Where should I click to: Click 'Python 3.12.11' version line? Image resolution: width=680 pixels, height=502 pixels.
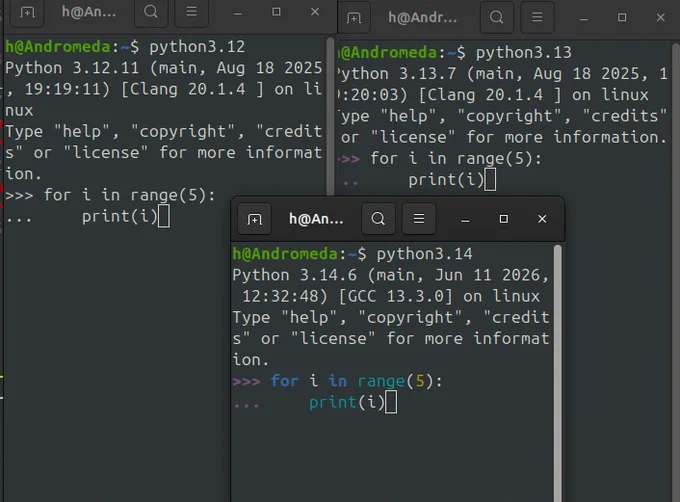pos(163,68)
